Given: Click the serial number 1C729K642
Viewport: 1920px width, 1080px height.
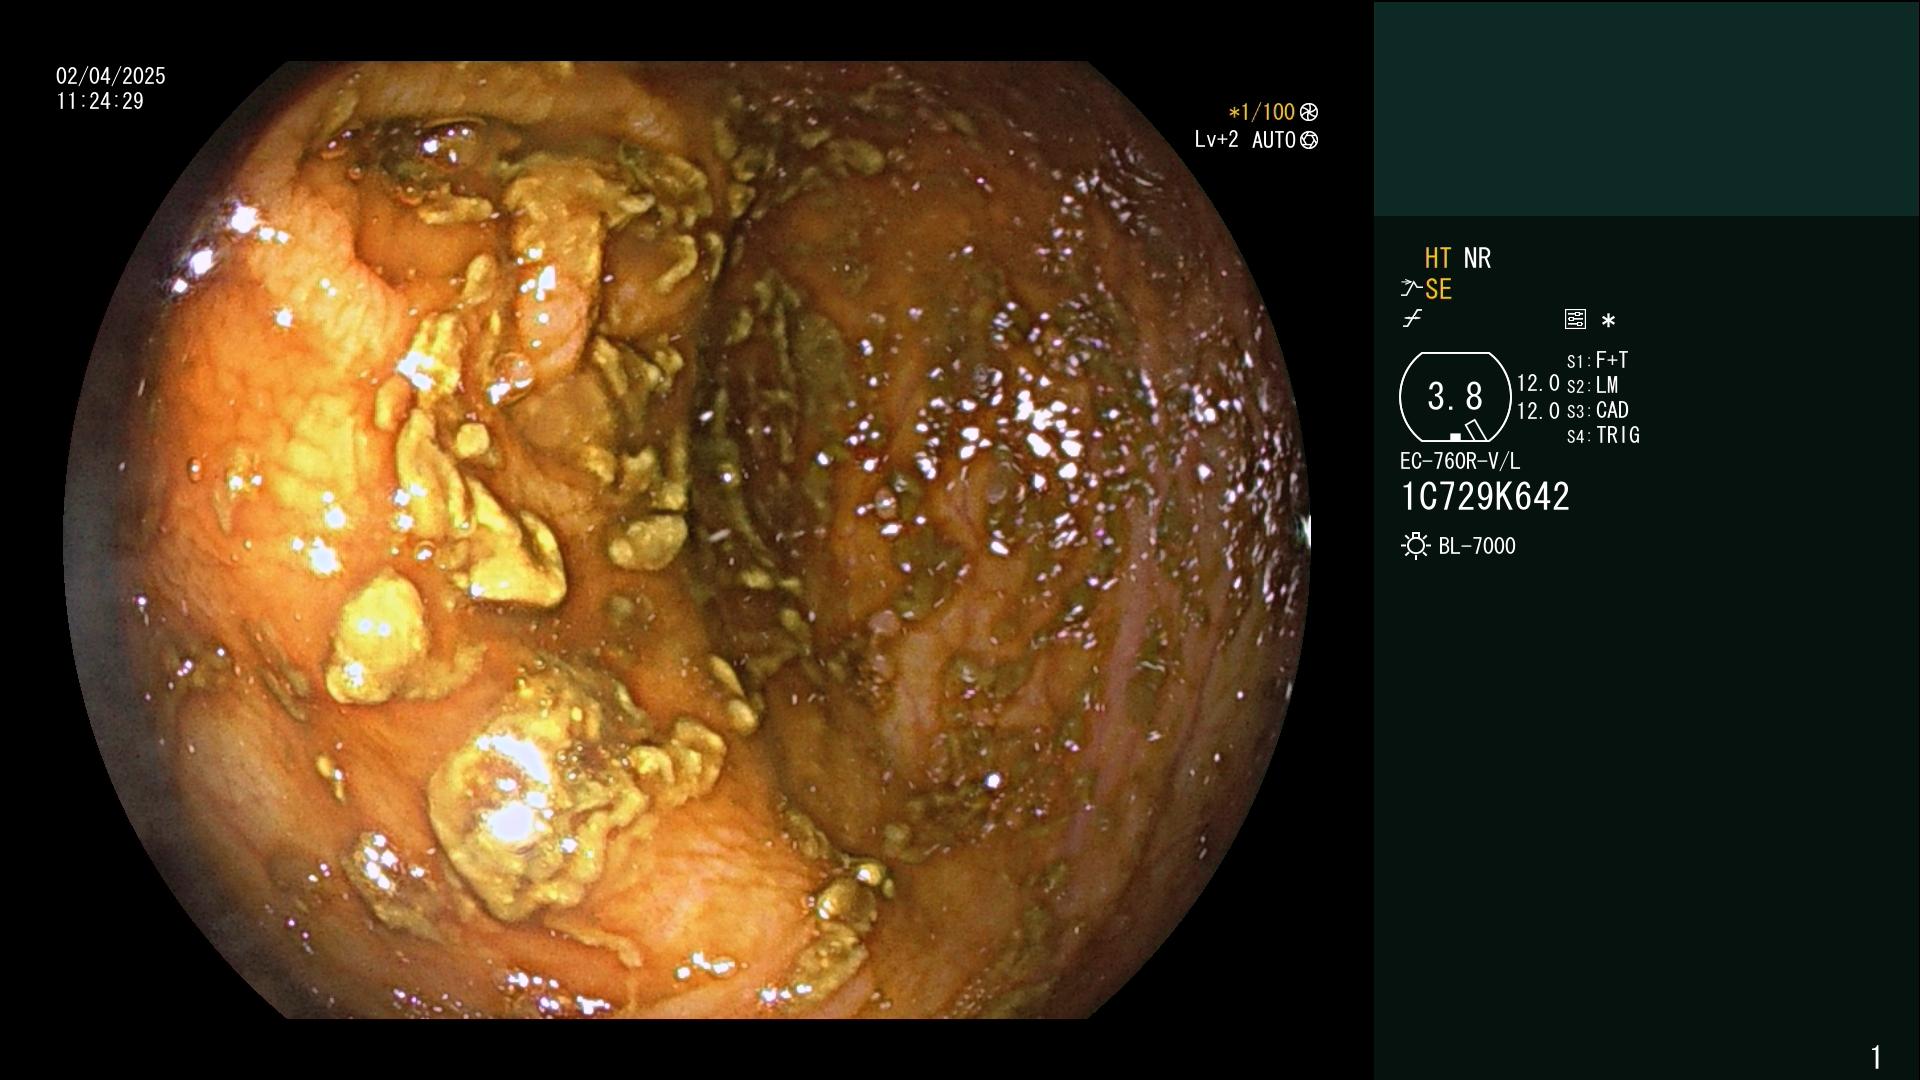Looking at the screenshot, I should pos(1485,497).
